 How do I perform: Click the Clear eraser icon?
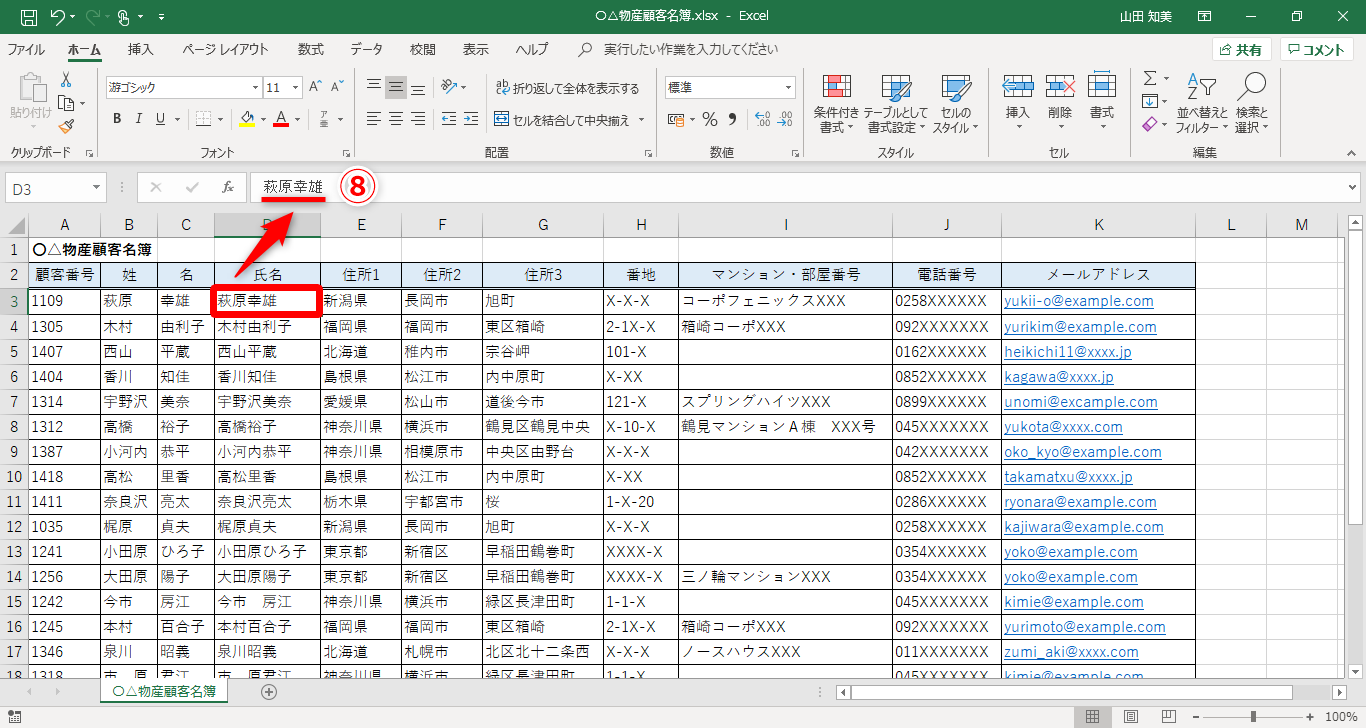(x=1150, y=124)
